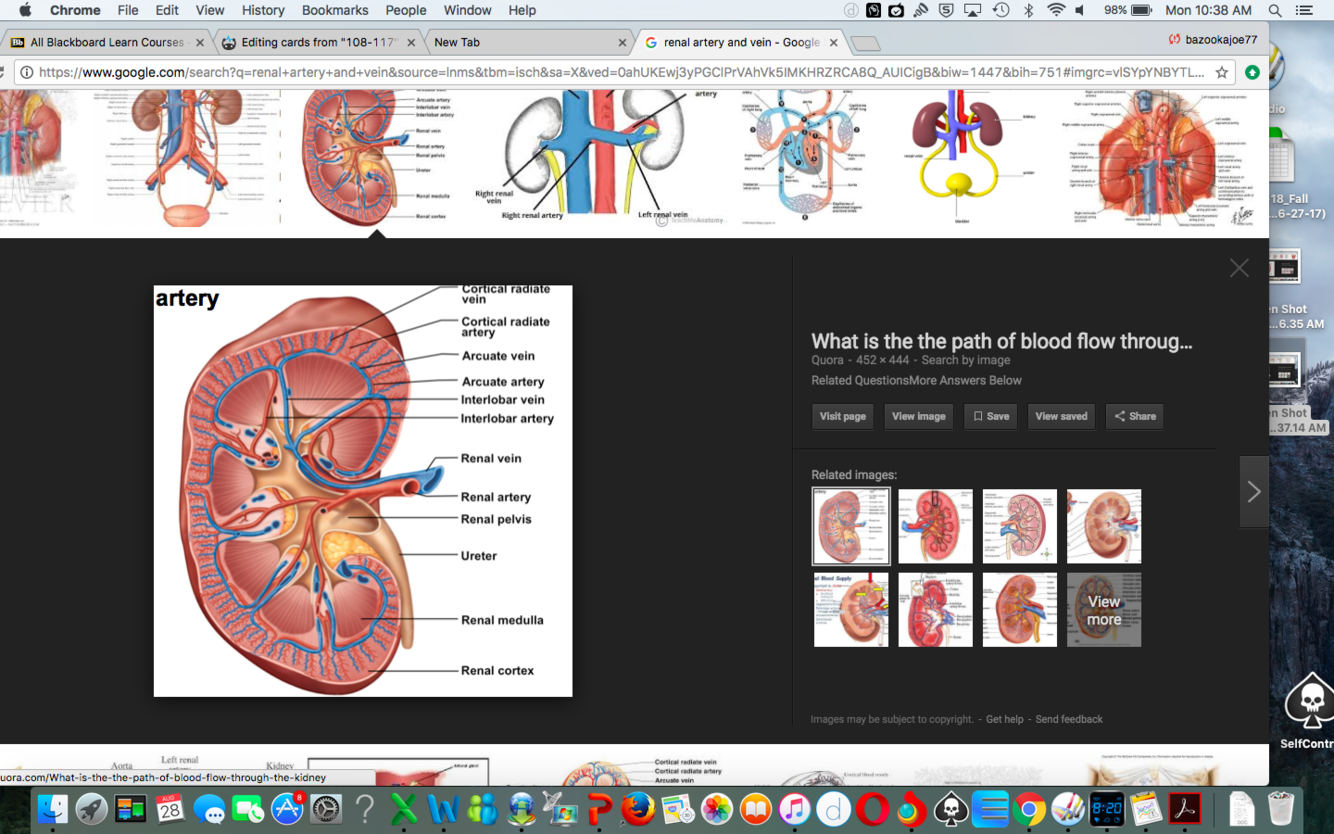
Task: Click the Get help link
Action: [1004, 719]
